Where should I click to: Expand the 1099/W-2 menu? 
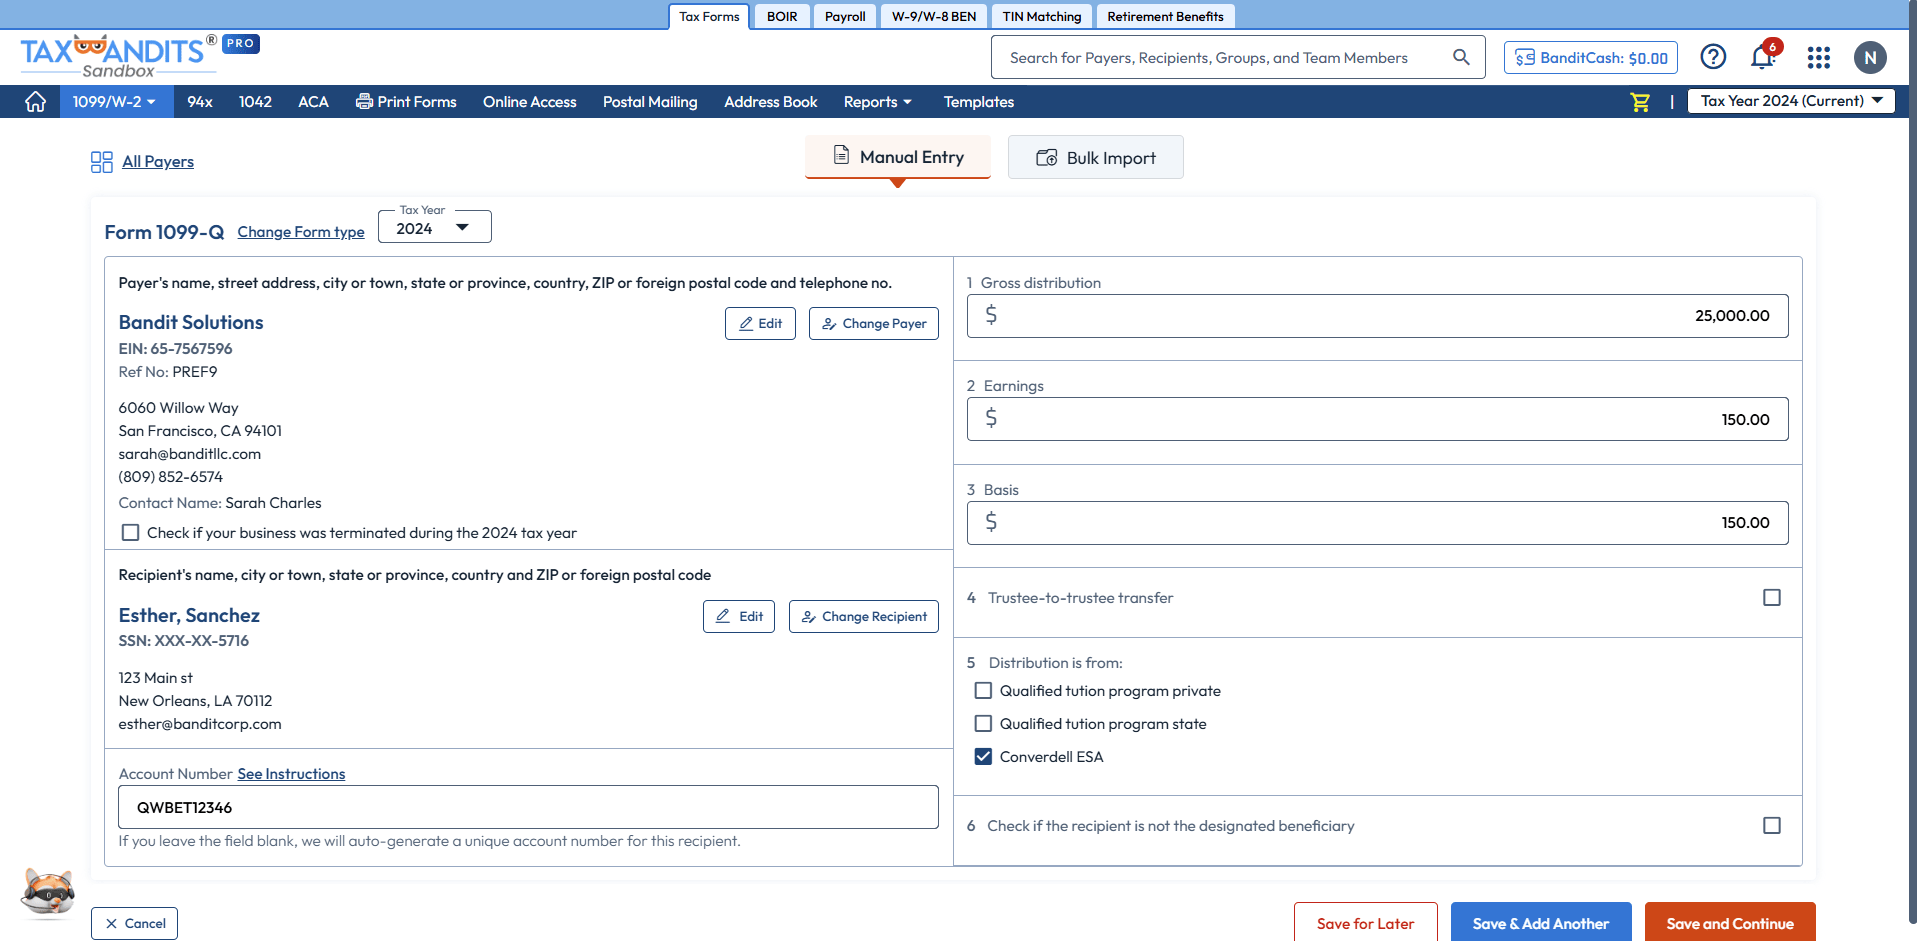click(x=114, y=102)
